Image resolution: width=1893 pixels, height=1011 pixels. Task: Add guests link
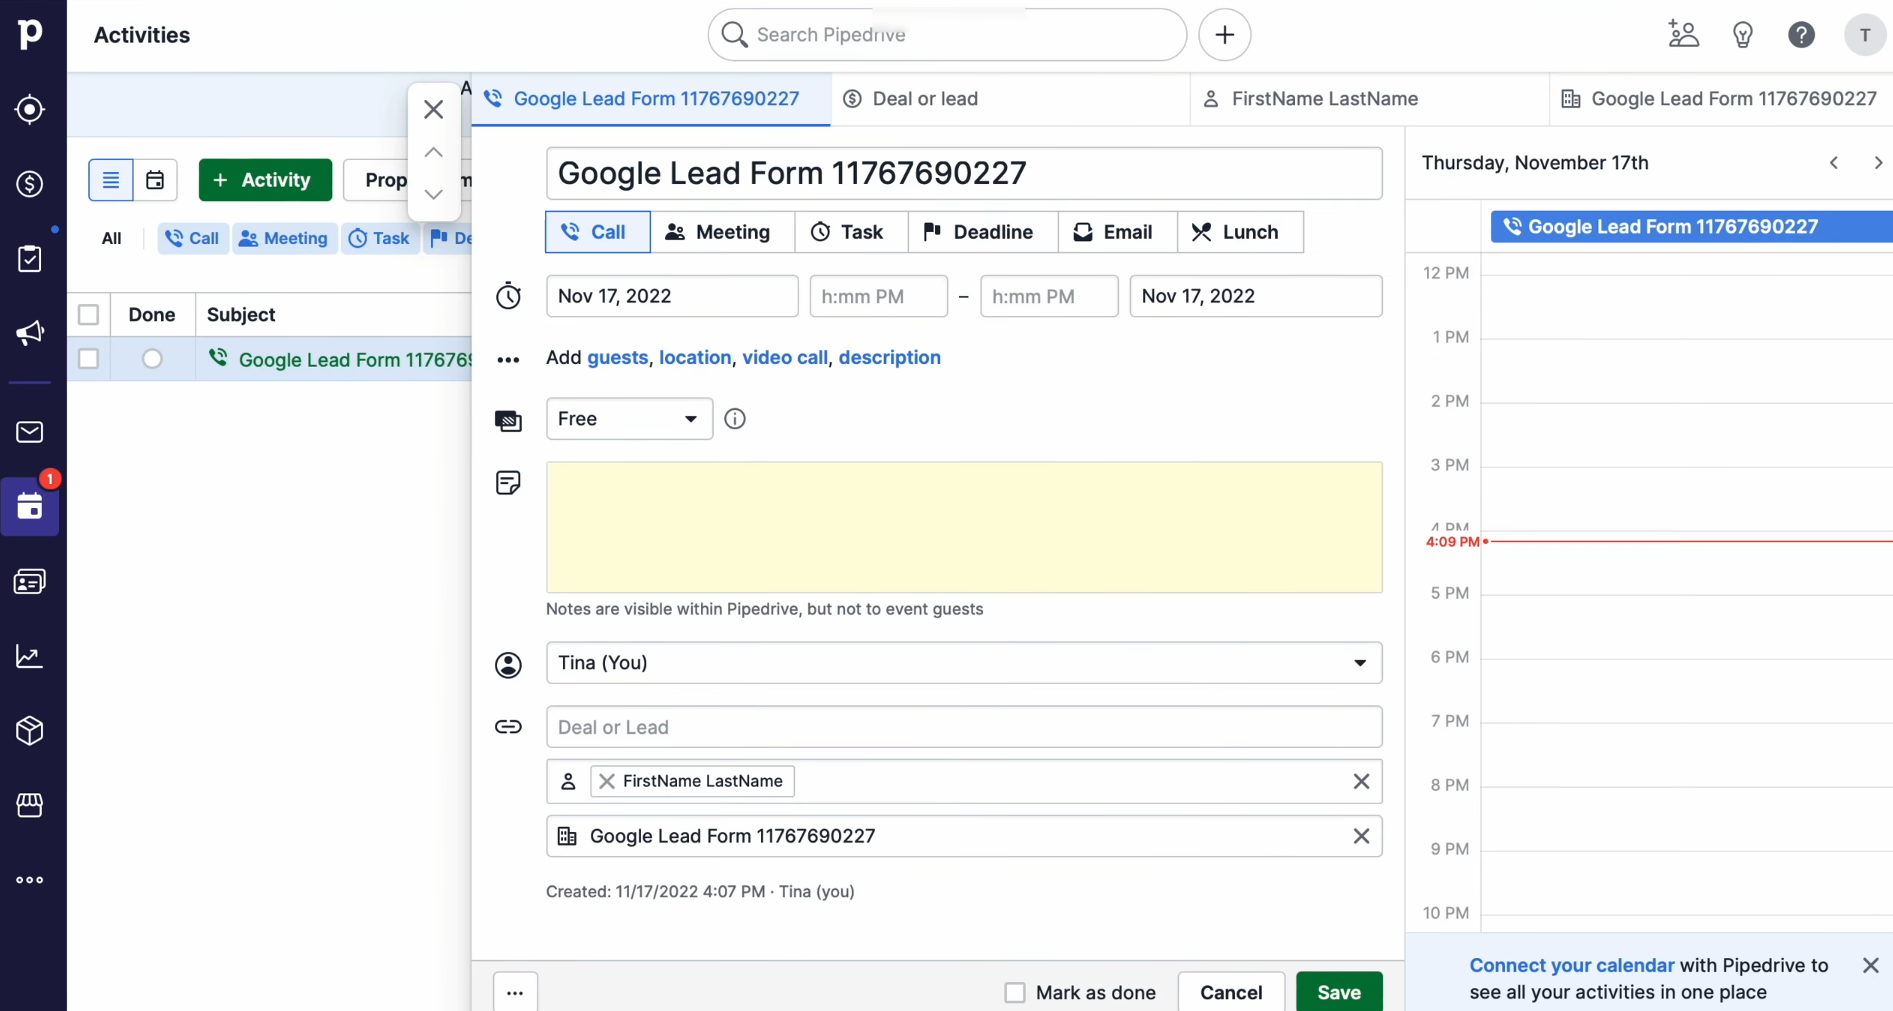click(x=617, y=357)
